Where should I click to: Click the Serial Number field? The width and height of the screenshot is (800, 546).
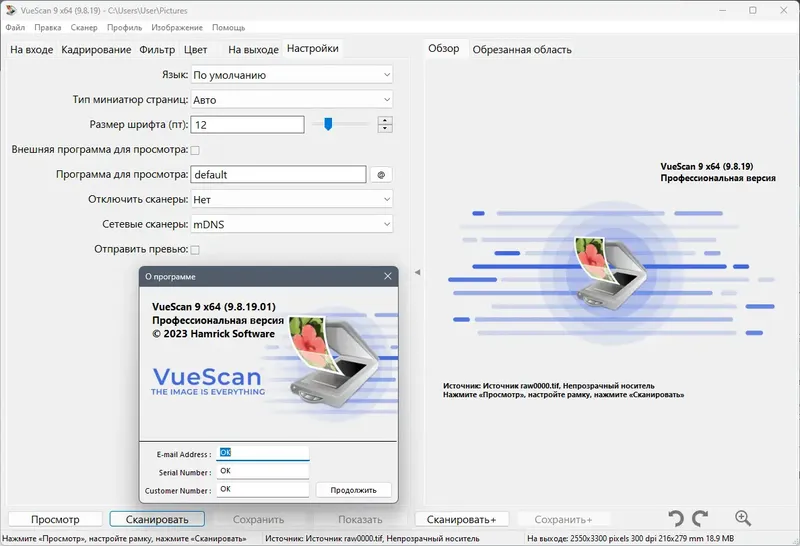coord(263,471)
